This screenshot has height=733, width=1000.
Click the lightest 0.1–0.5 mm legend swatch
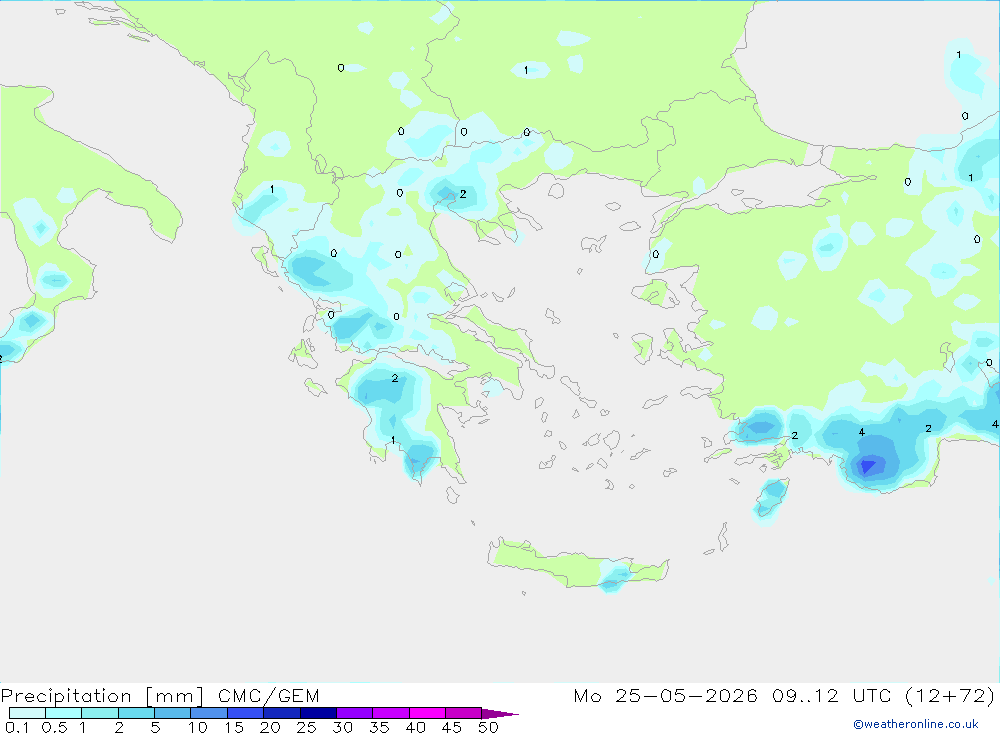pyautogui.click(x=27, y=713)
